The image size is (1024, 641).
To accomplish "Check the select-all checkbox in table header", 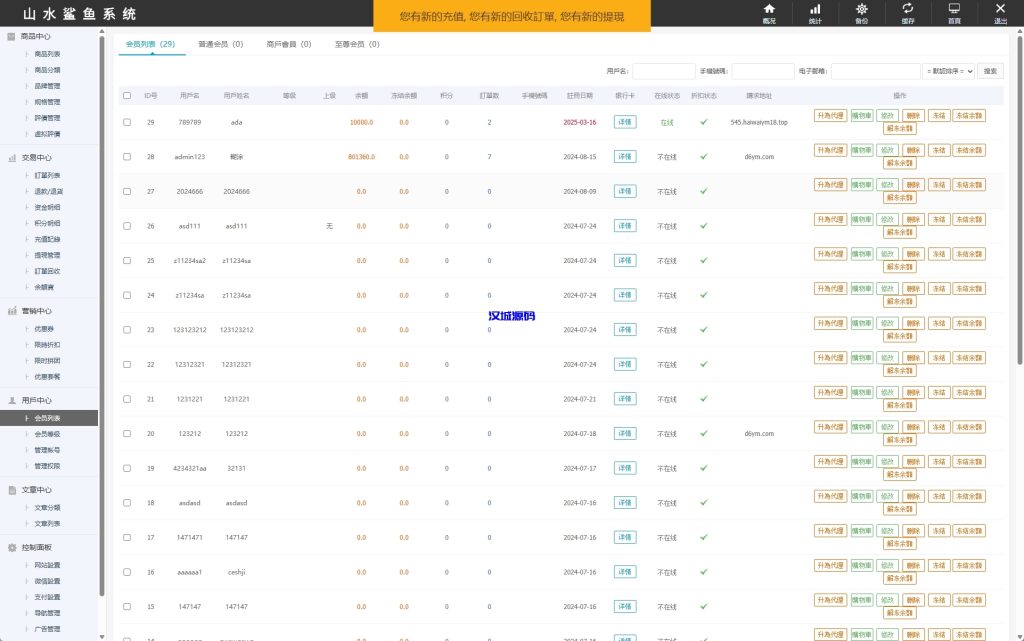I will click(126, 95).
